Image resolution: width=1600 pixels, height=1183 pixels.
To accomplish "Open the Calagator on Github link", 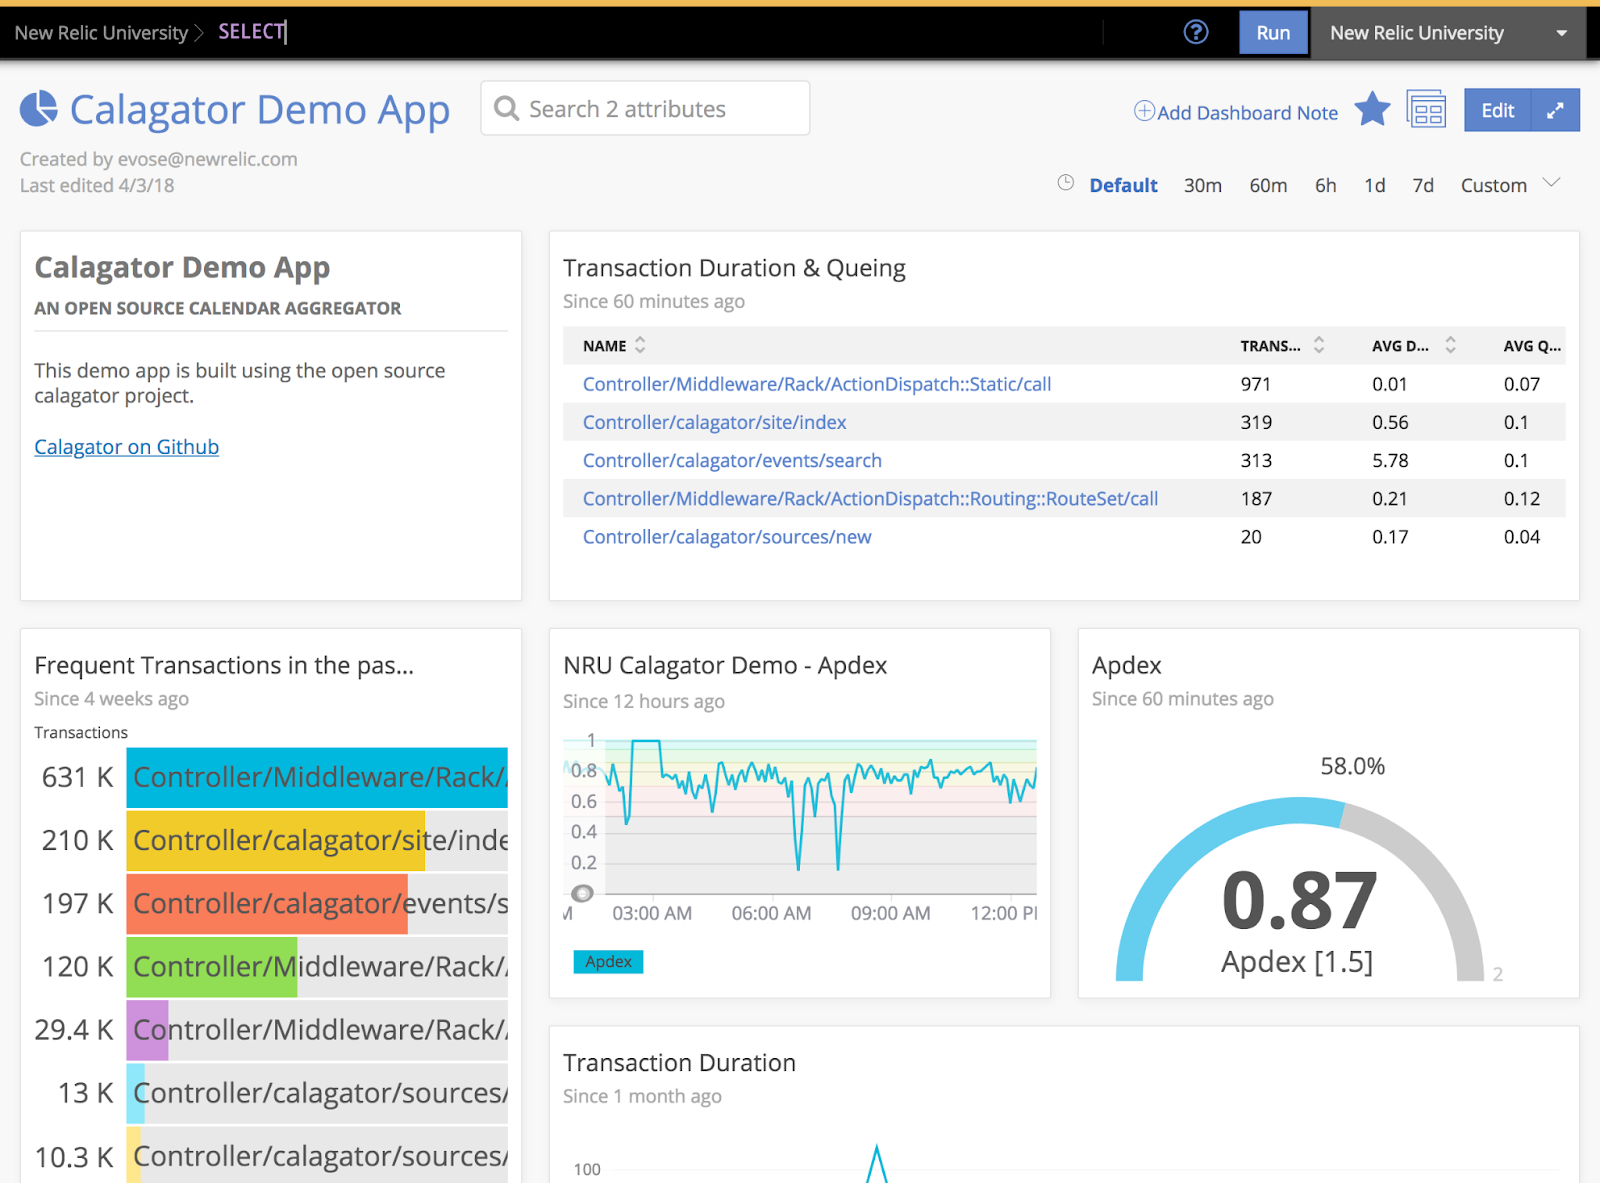I will 126,447.
